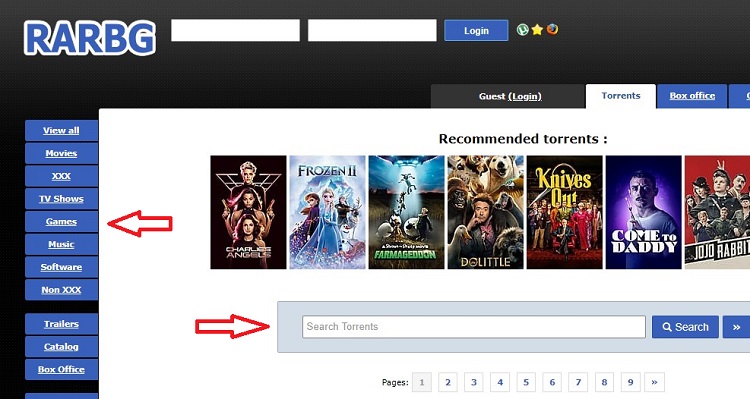
Task: Open Catalog link in sidebar
Action: (x=61, y=347)
